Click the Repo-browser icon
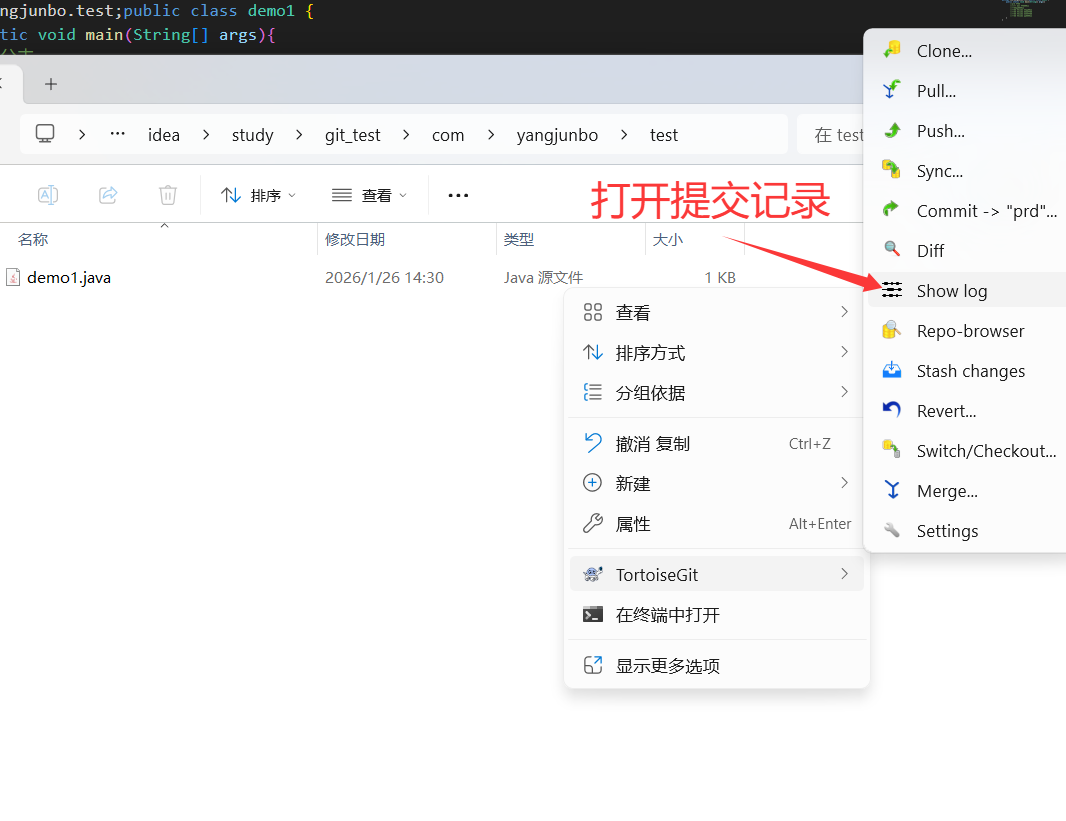This screenshot has width=1066, height=821. (891, 330)
